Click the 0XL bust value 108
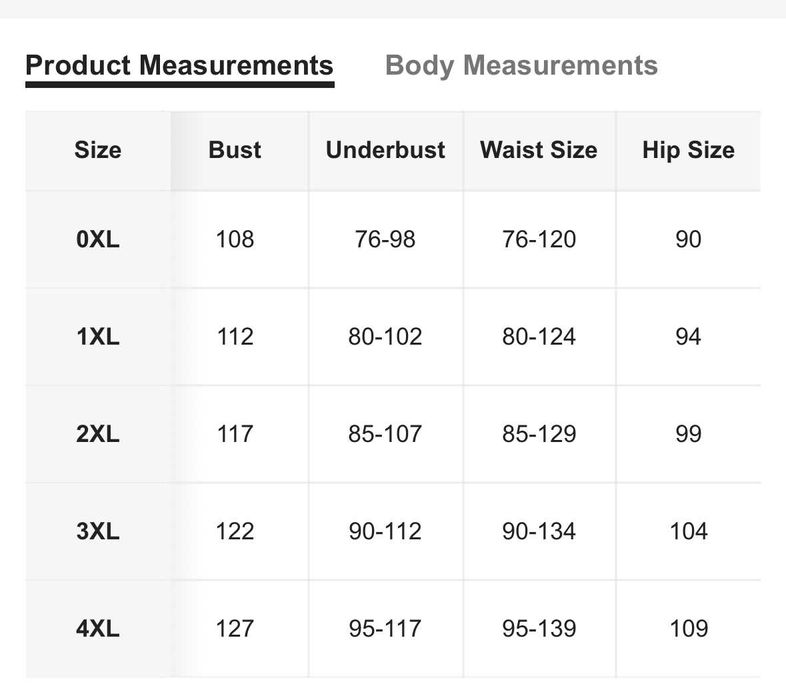The image size is (786, 700). 235,240
